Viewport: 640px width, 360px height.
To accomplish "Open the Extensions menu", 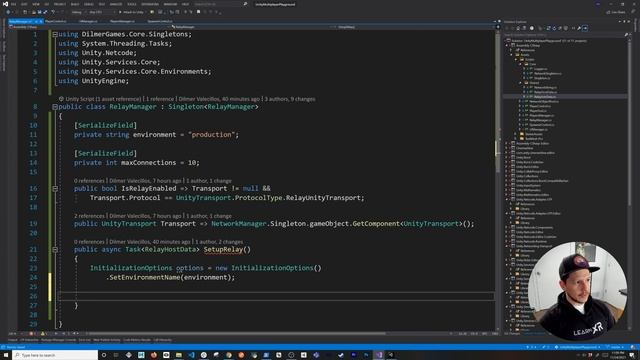I will pyautogui.click(x=150, y=4).
